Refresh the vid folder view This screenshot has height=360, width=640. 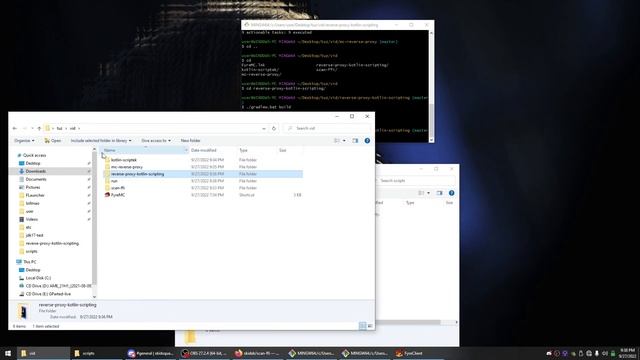(274, 129)
